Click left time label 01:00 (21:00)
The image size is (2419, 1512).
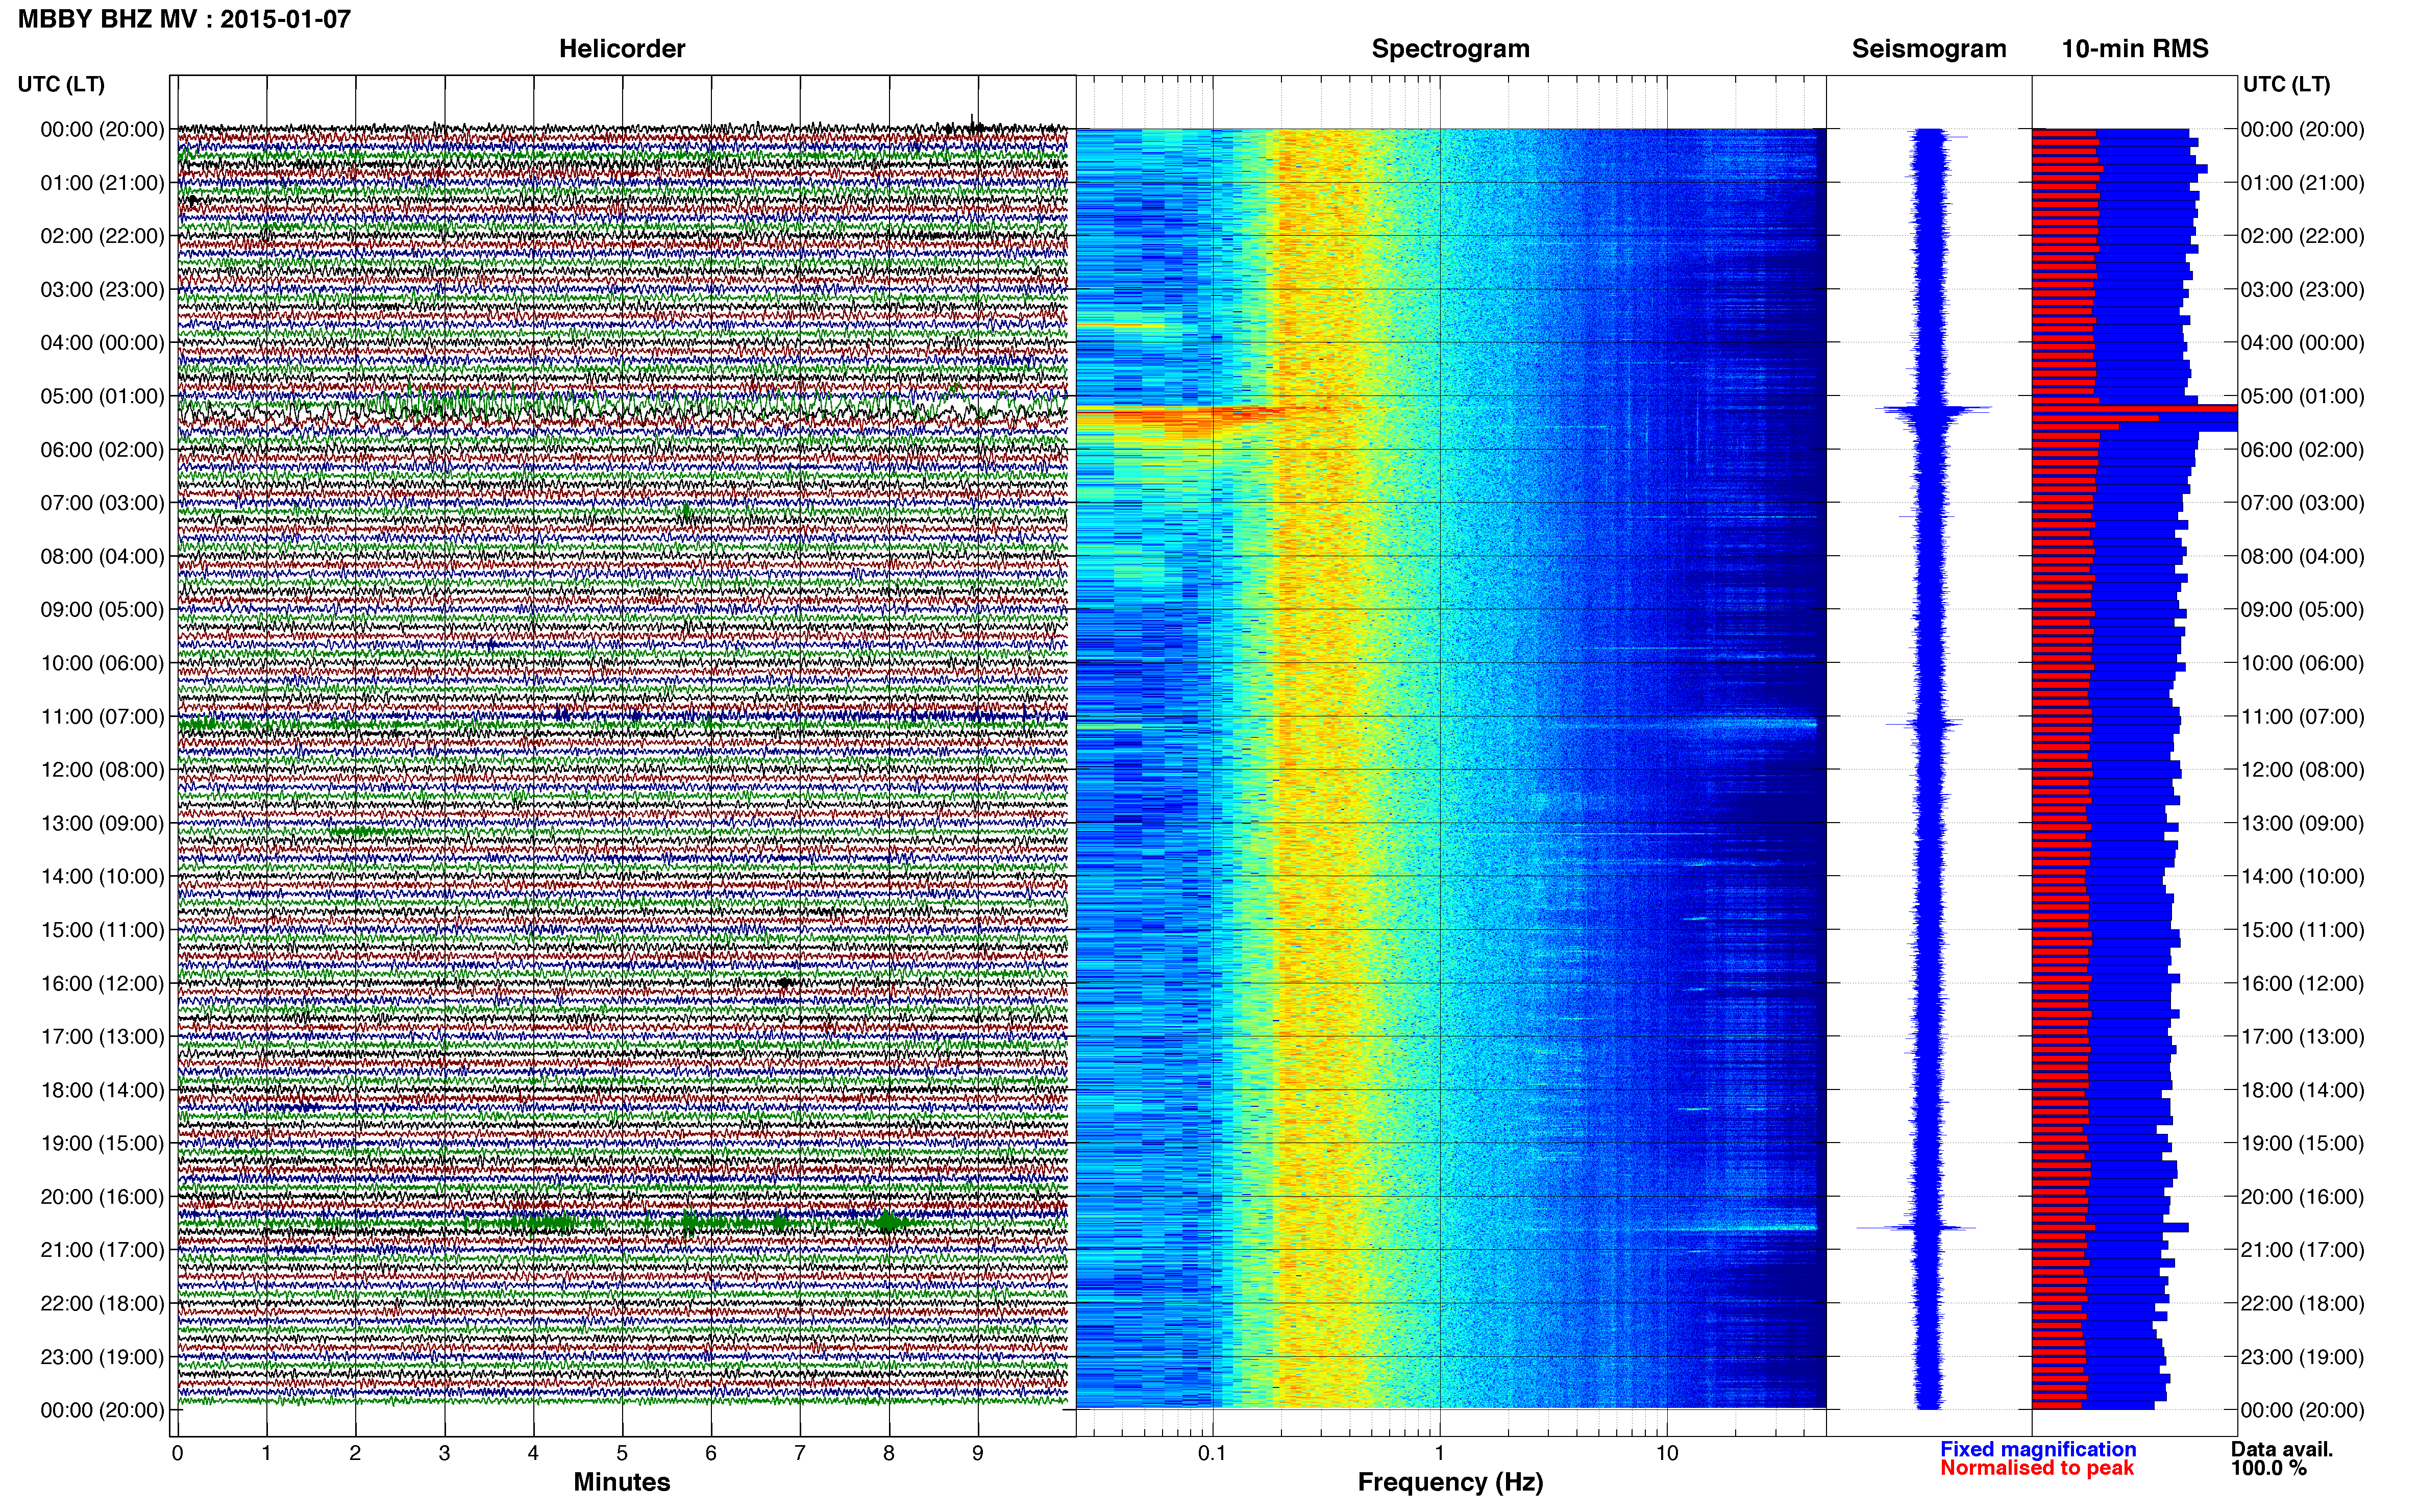tap(102, 183)
